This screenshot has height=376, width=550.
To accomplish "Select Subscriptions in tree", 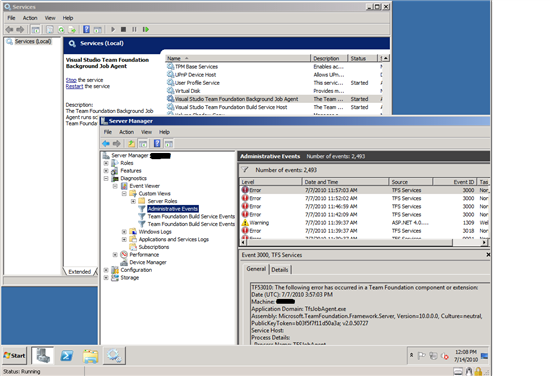I will click(154, 247).
